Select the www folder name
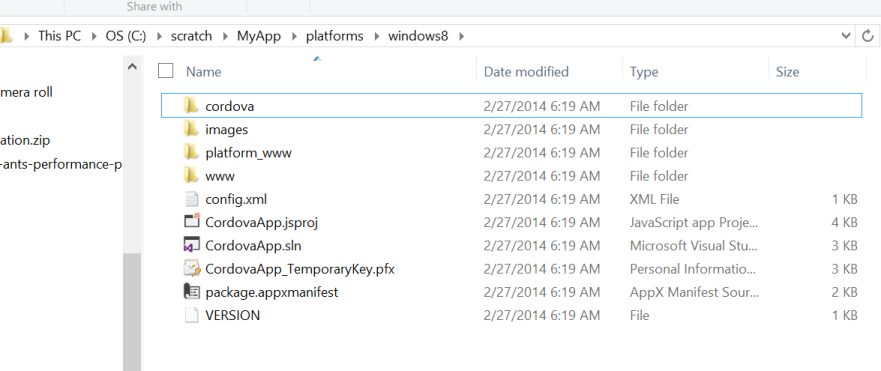Viewport: 881px width, 371px height. [220, 176]
